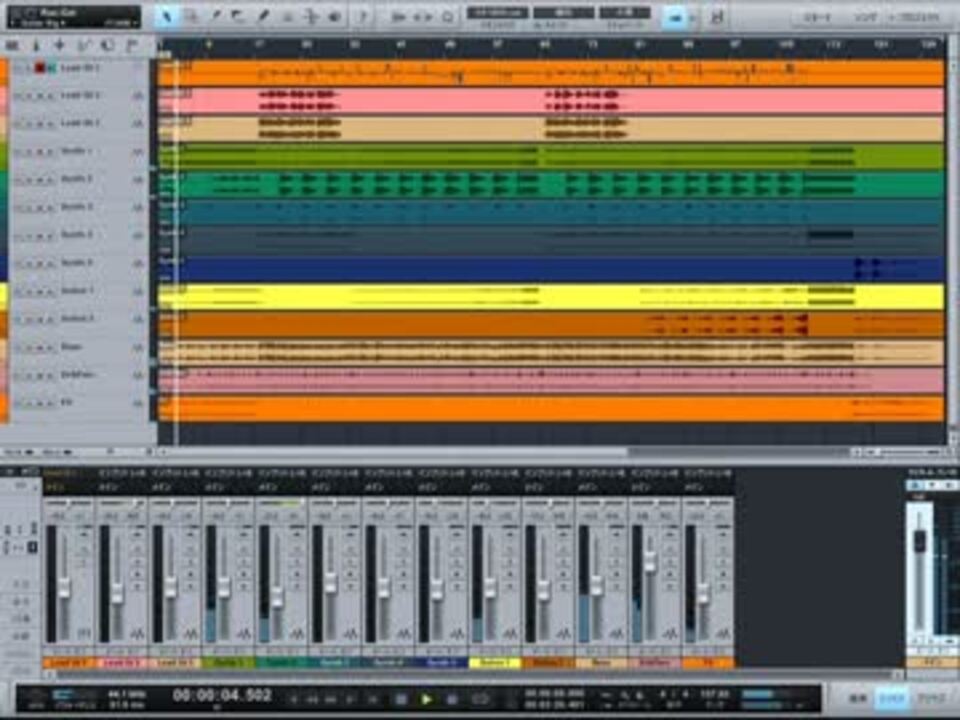The height and width of the screenshot is (720, 960).
Task: Click the Fast Forward transport button
Action: tap(331, 699)
